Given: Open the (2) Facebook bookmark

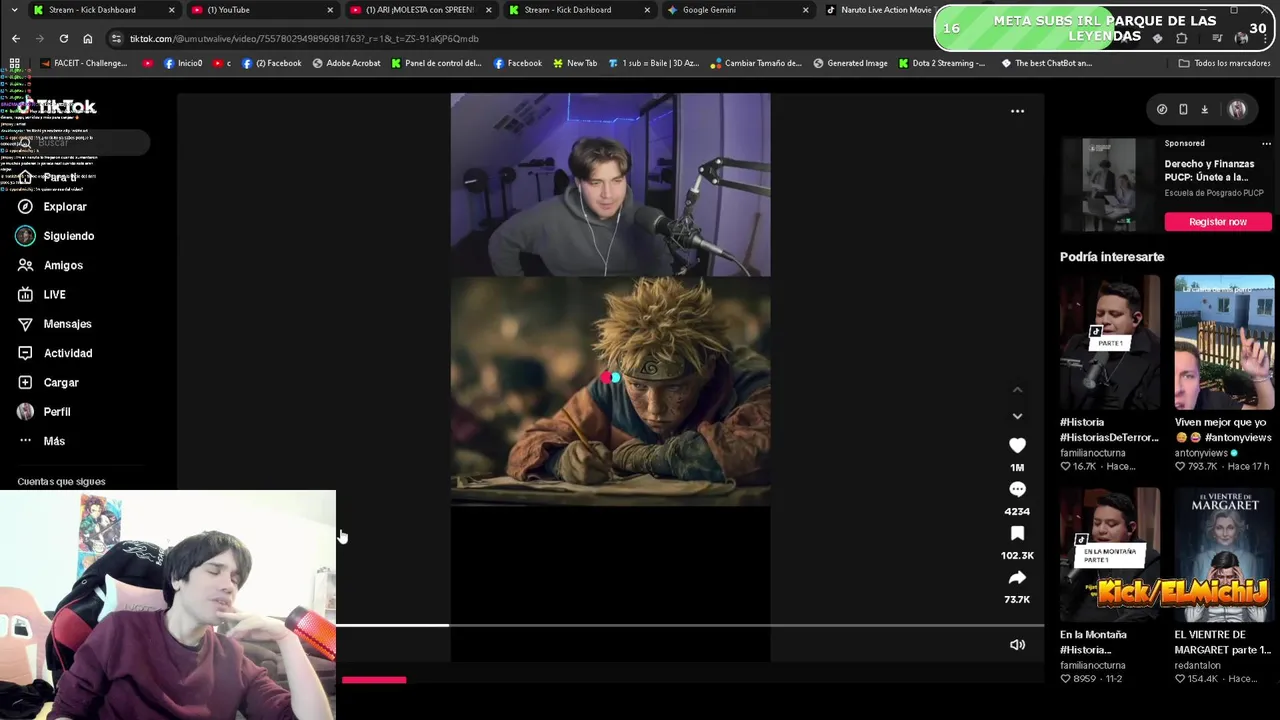Looking at the screenshot, I should 272,63.
